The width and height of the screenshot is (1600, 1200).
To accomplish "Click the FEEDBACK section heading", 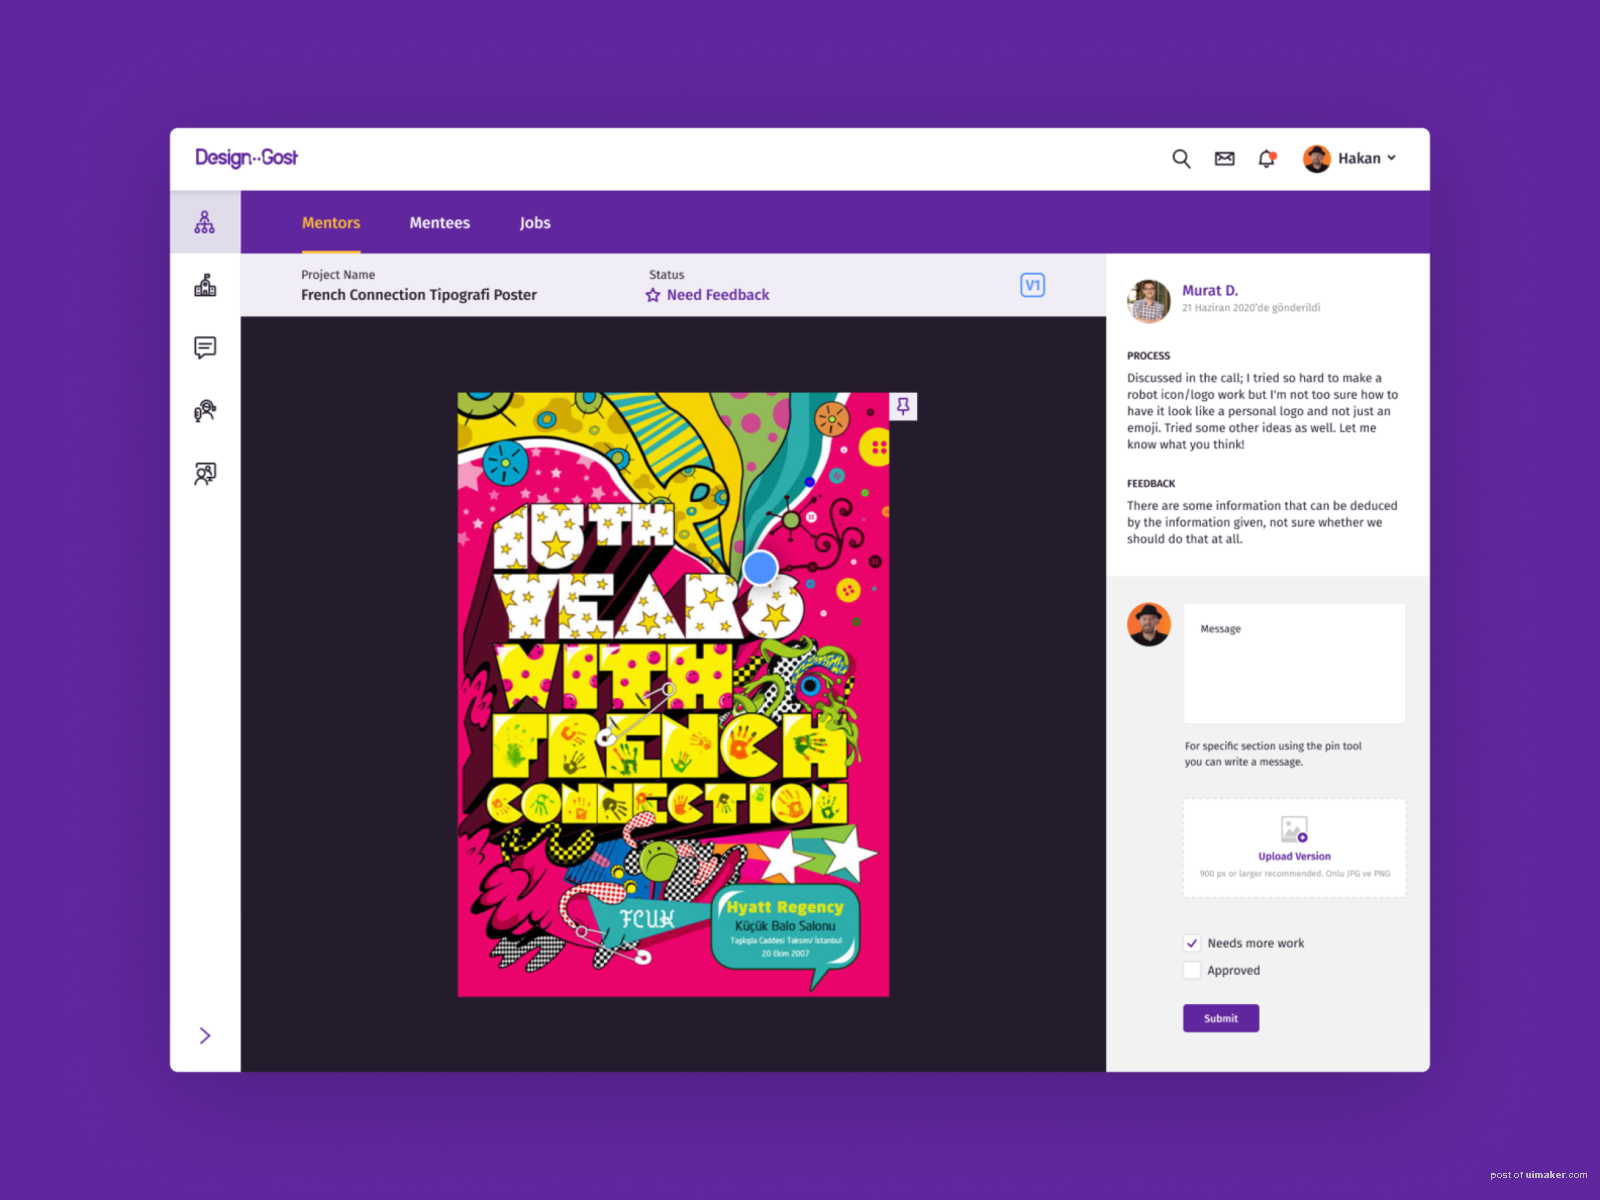I will [x=1151, y=484].
